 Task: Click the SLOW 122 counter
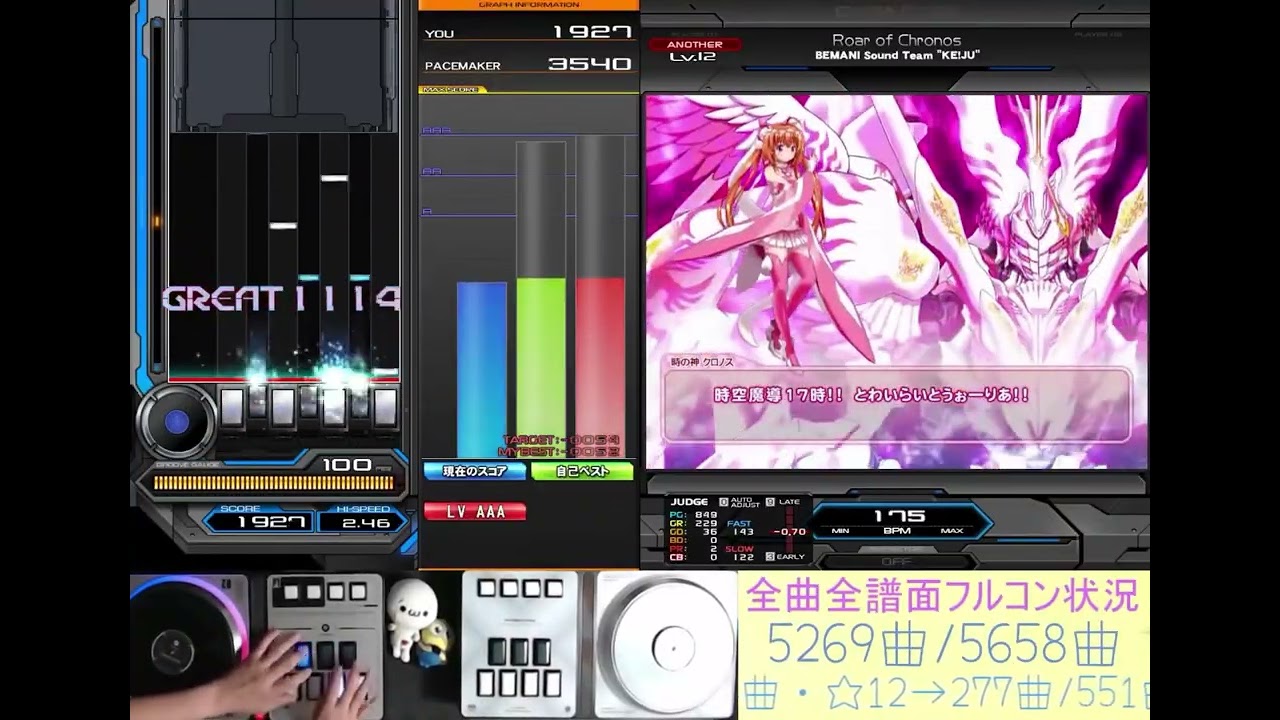[741, 553]
